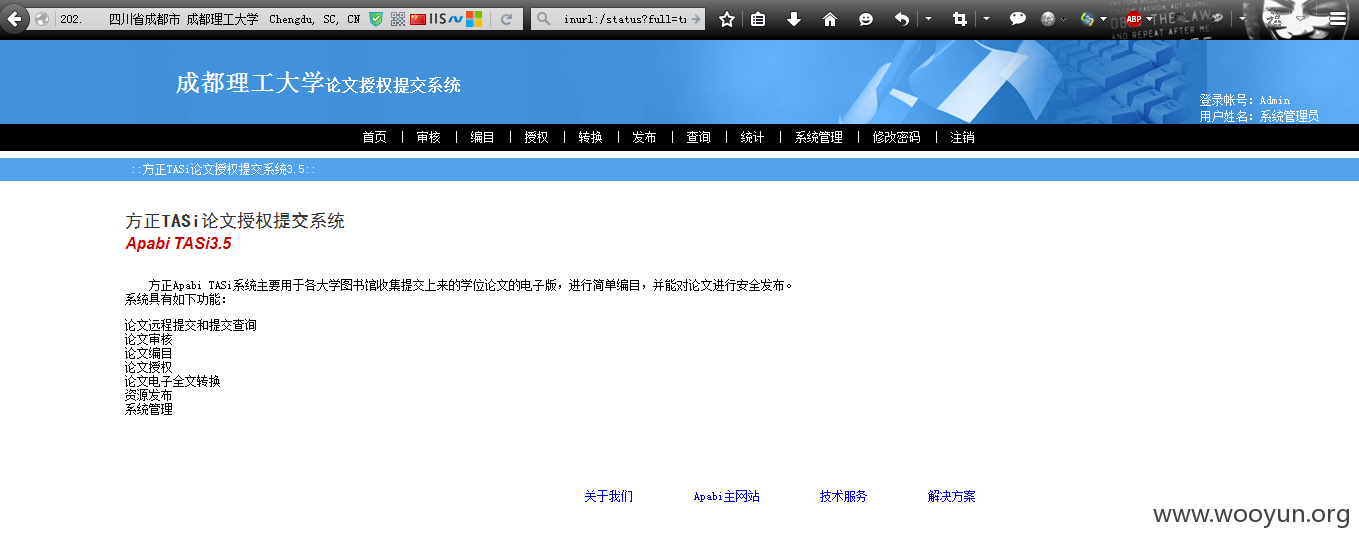
Task: Expand the Adblock Plus dropdown arrow
Action: pos(1150,19)
